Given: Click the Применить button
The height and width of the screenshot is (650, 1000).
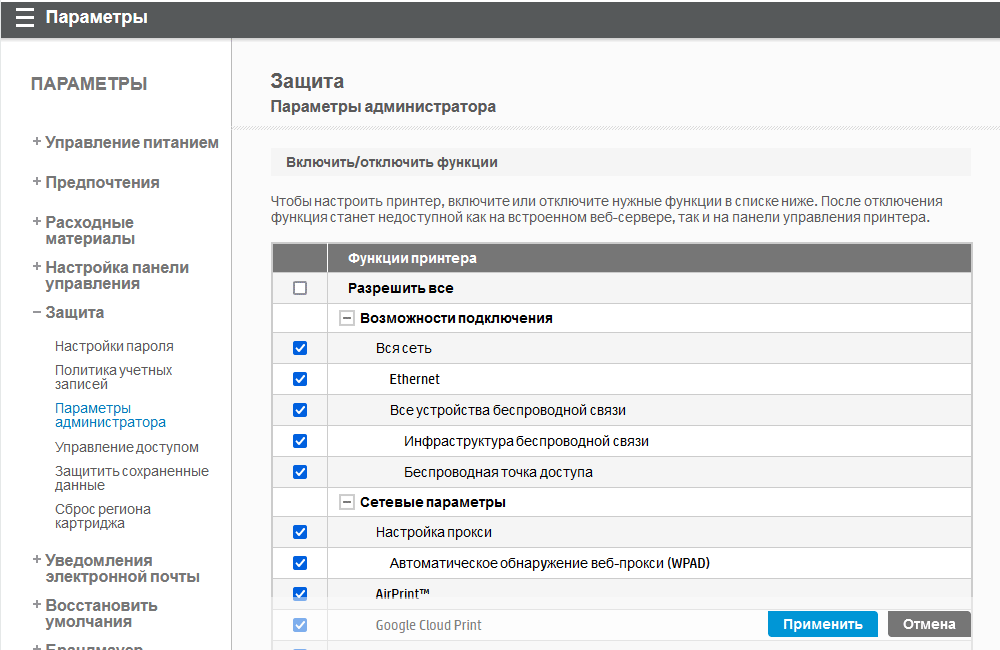Looking at the screenshot, I should [x=822, y=624].
